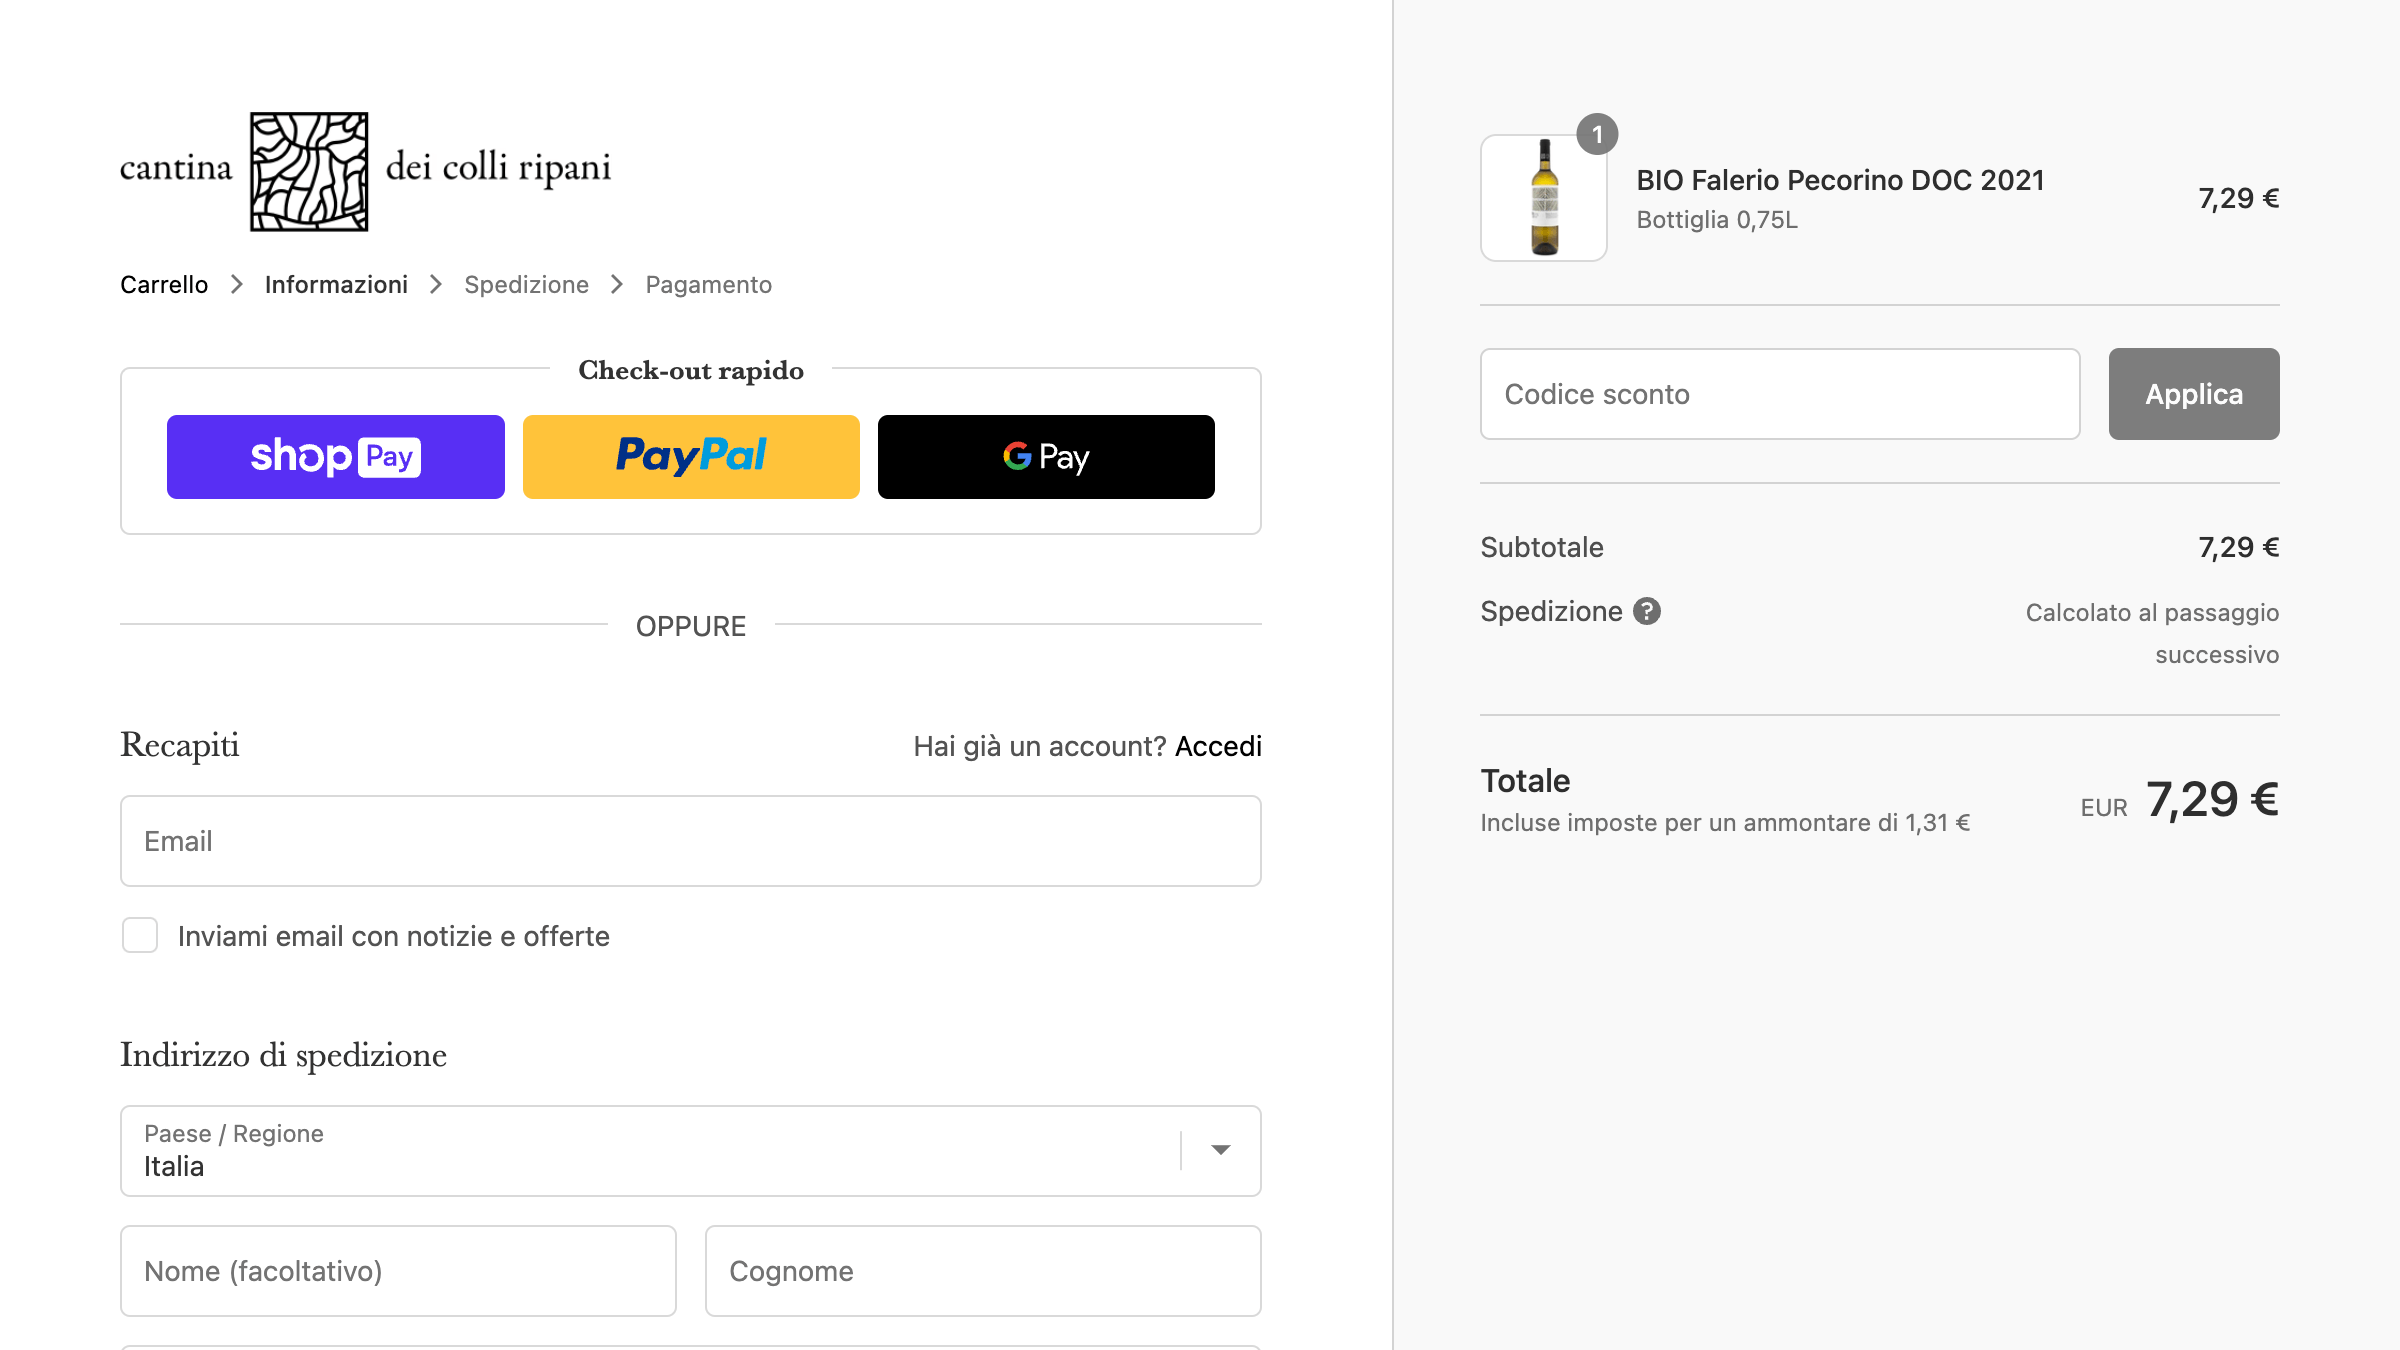Click the Codice sconto field

click(1780, 394)
